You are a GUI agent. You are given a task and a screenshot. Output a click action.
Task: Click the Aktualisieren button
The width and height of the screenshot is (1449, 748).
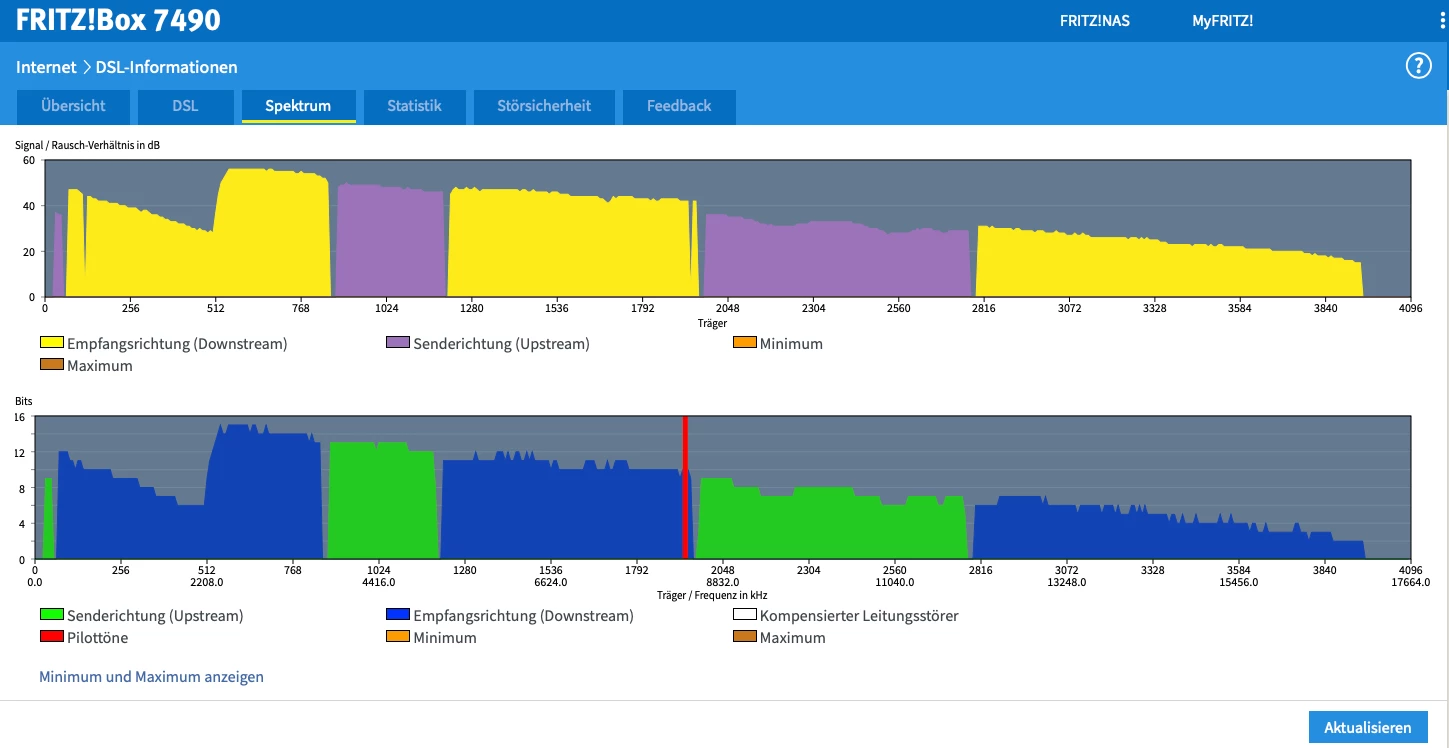[x=1367, y=727]
